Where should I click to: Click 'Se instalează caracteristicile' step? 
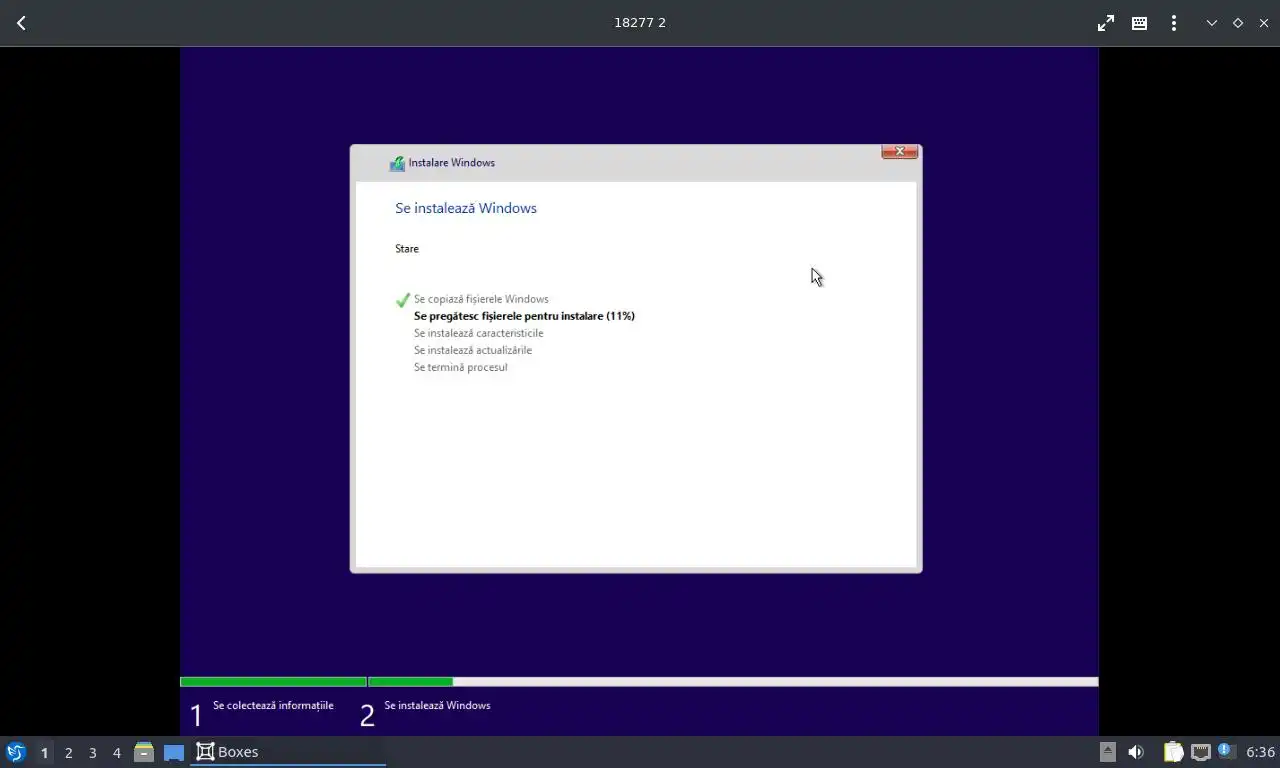pos(479,333)
